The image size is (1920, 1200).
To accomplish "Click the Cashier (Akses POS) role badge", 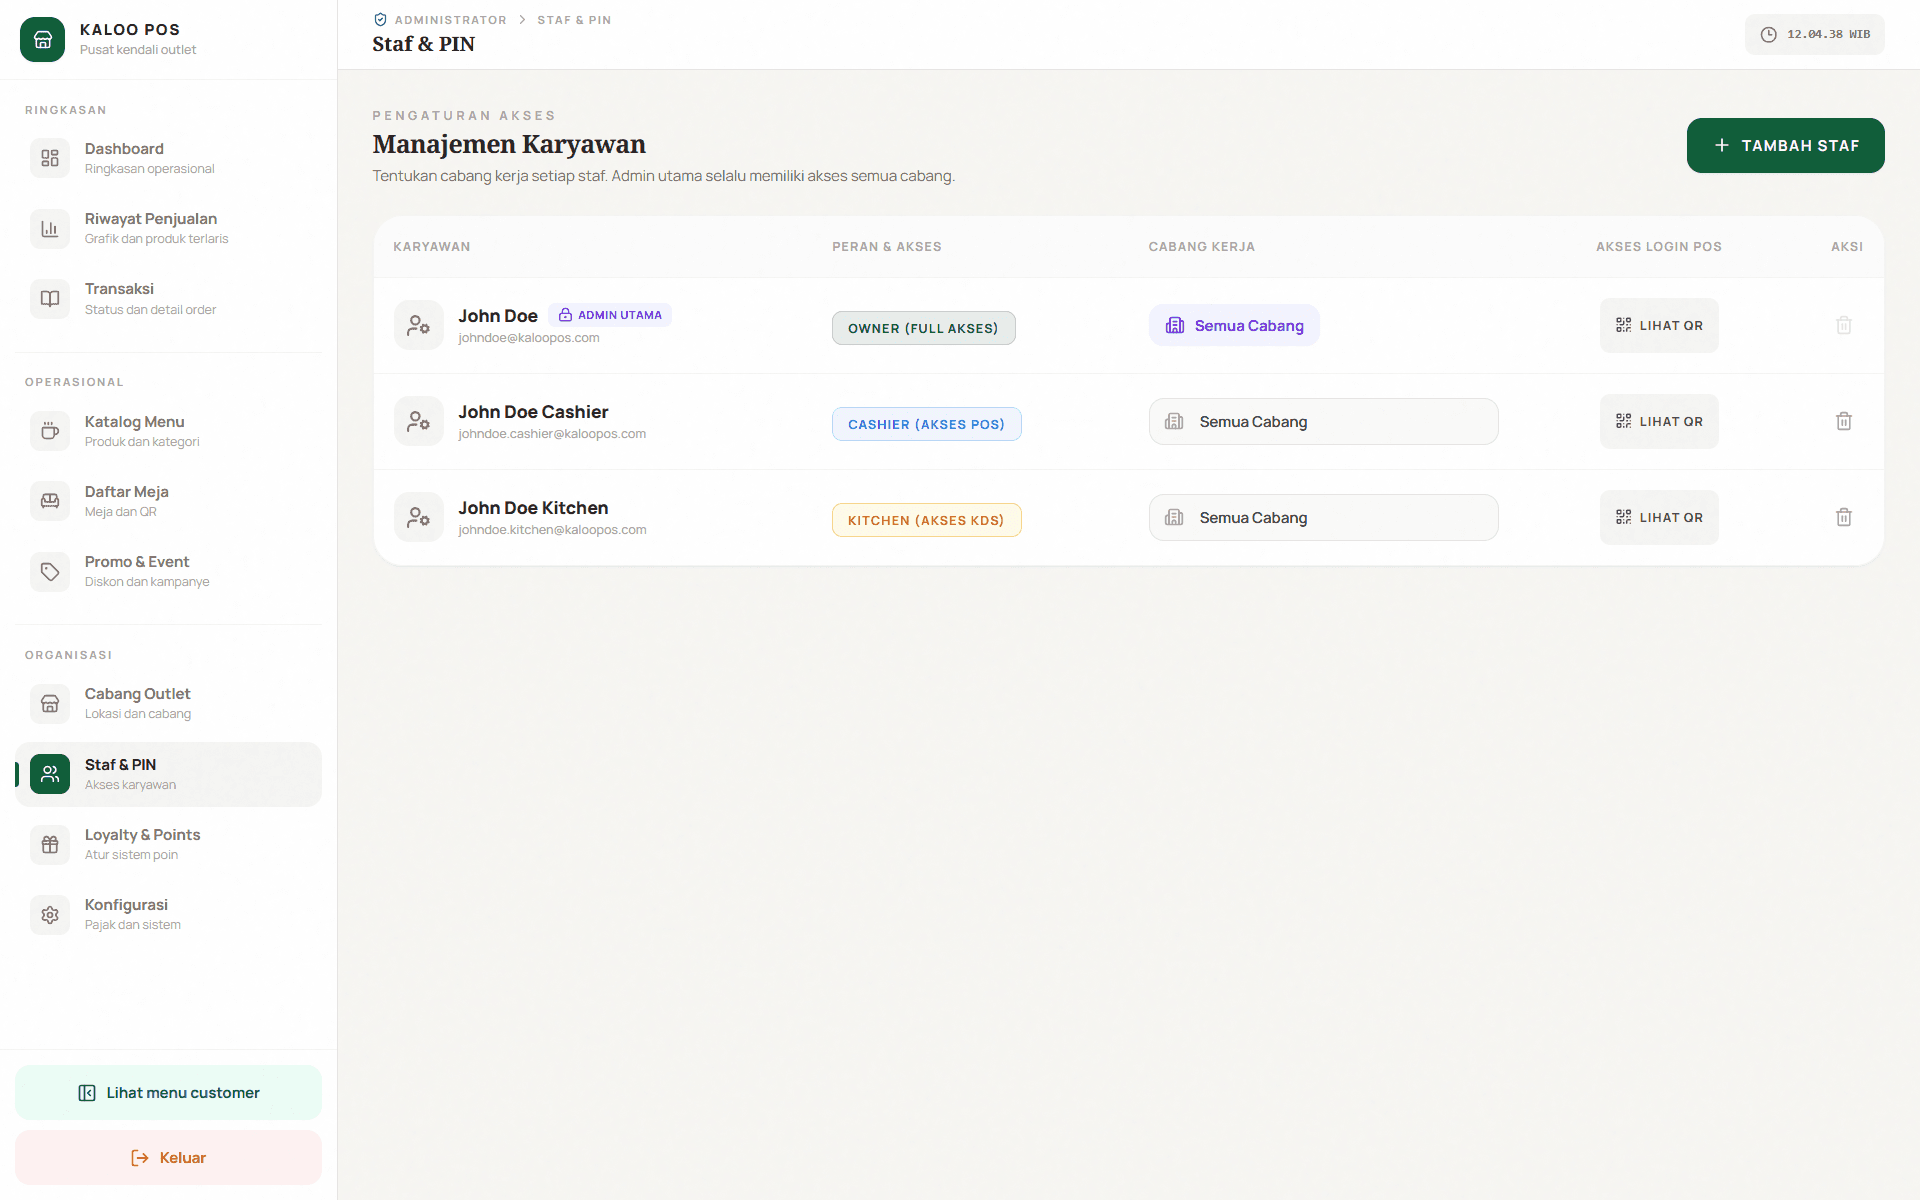I will [926, 424].
